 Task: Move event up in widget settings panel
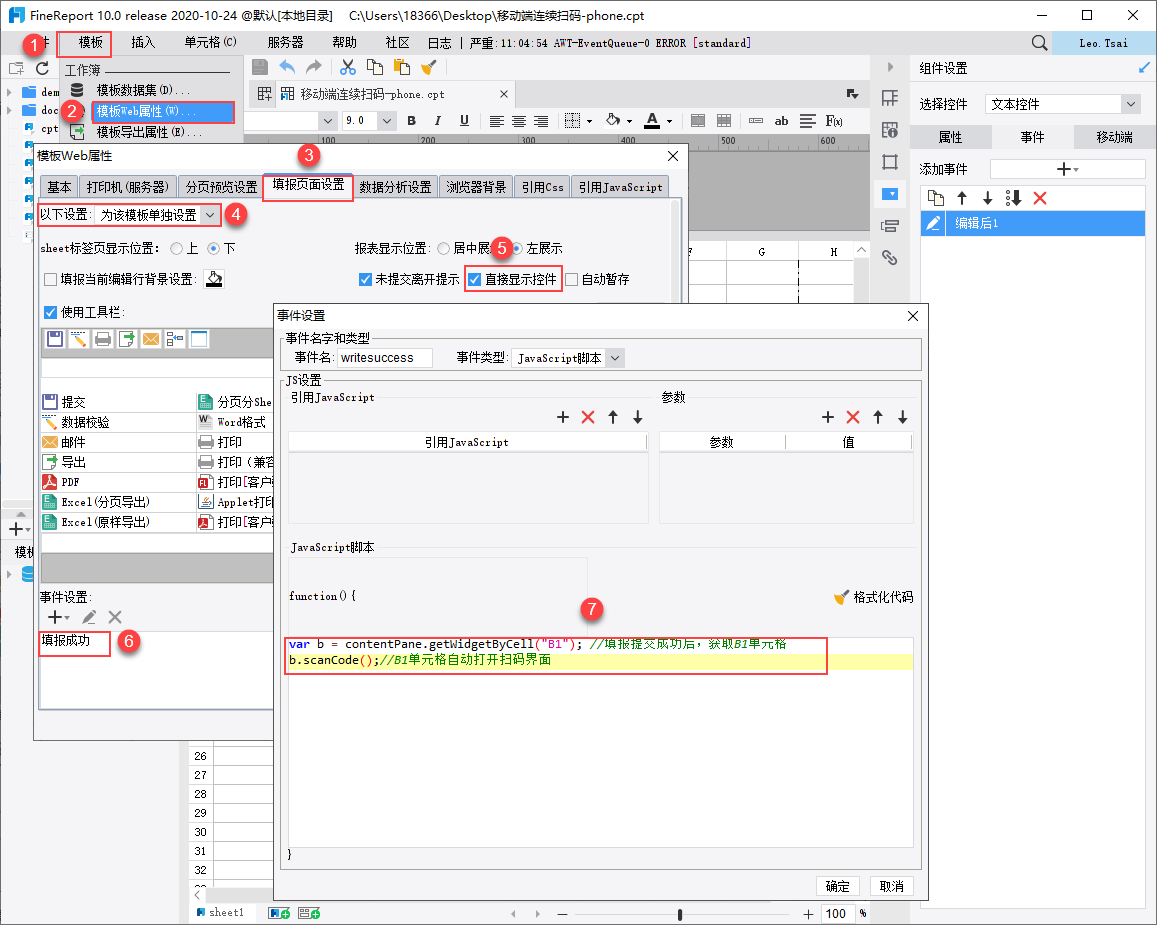tap(961, 198)
